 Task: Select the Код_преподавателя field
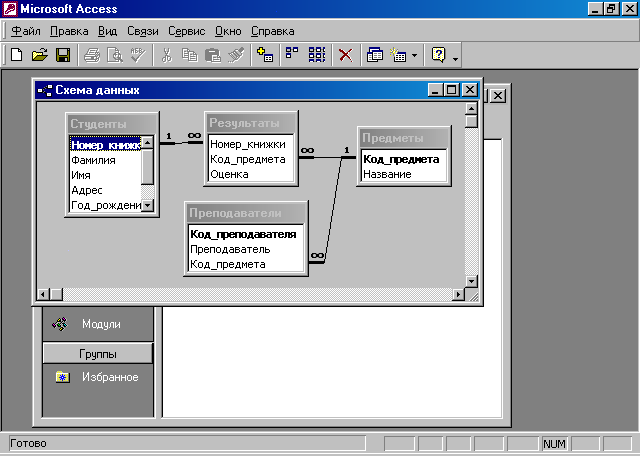point(246,234)
